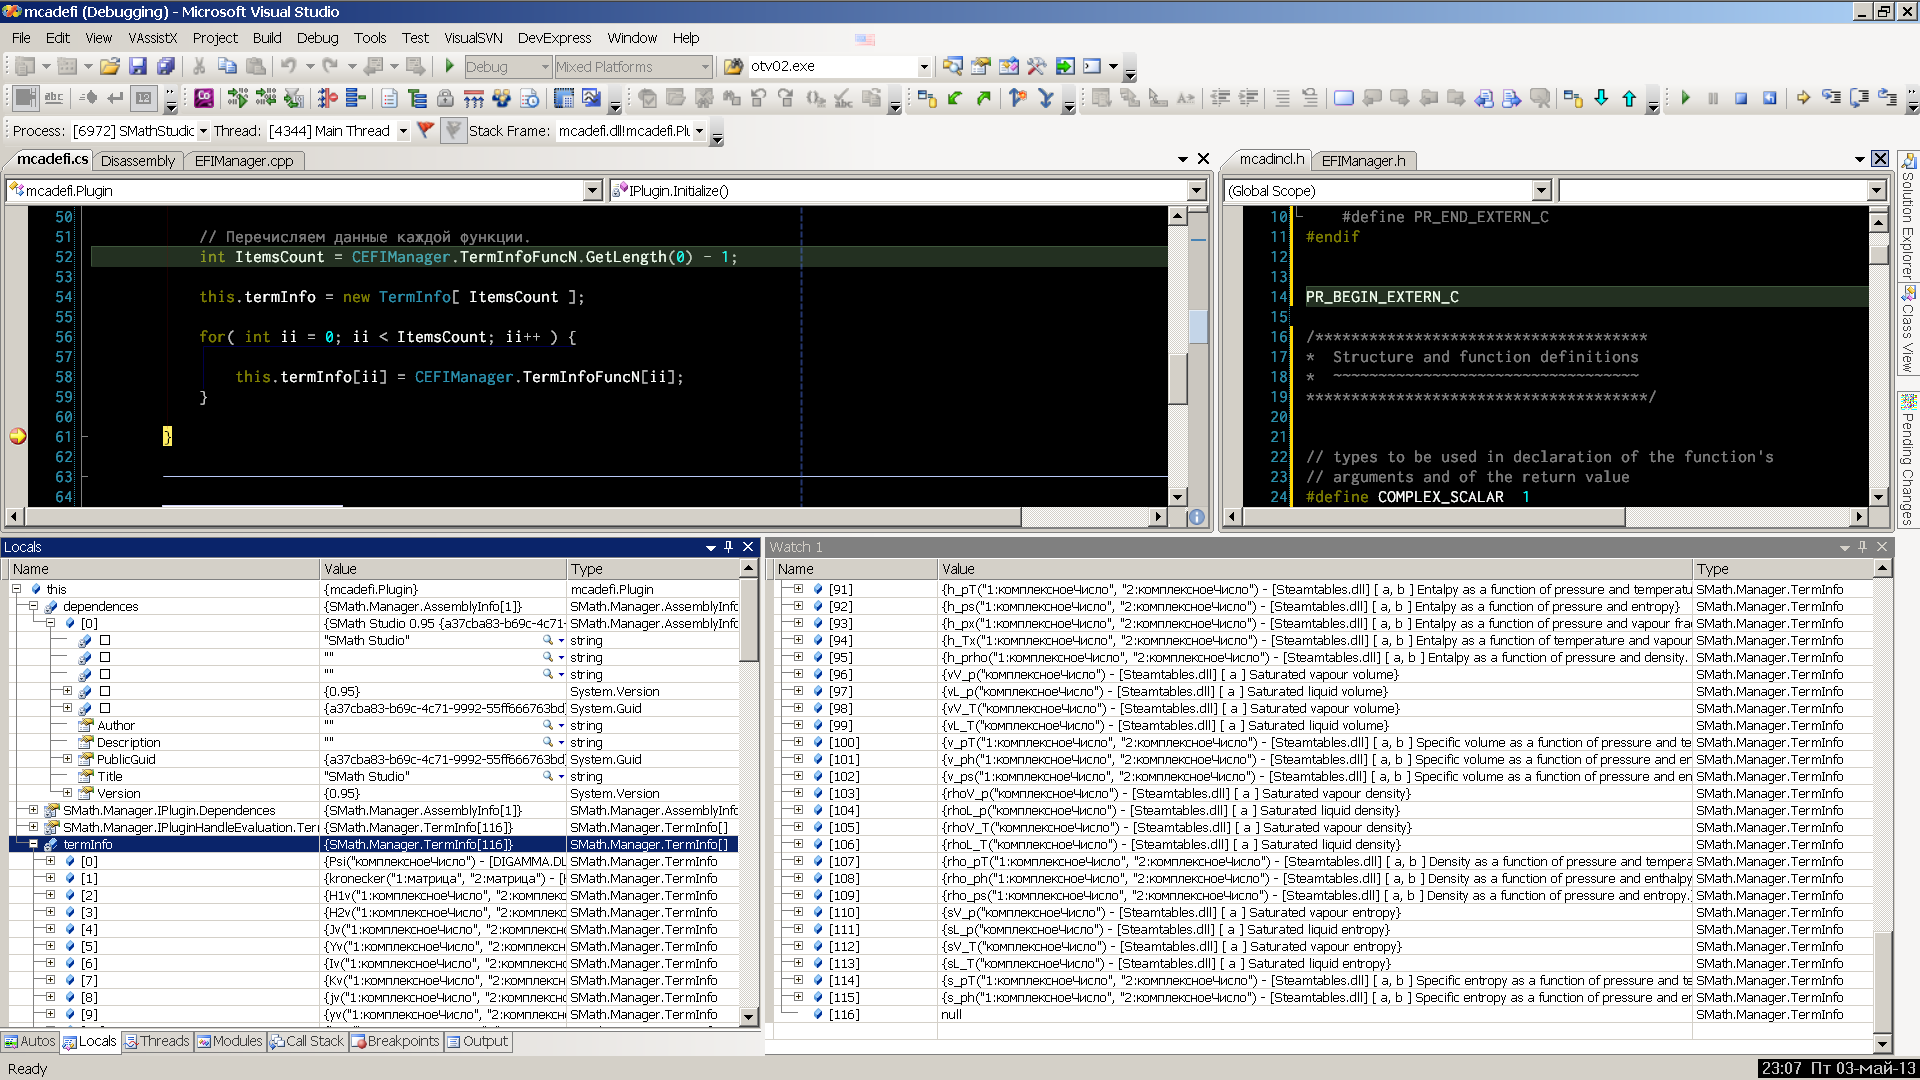Toggle Show Threads in Source button
Image resolution: width=1920 pixels, height=1080 pixels.
click(454, 130)
